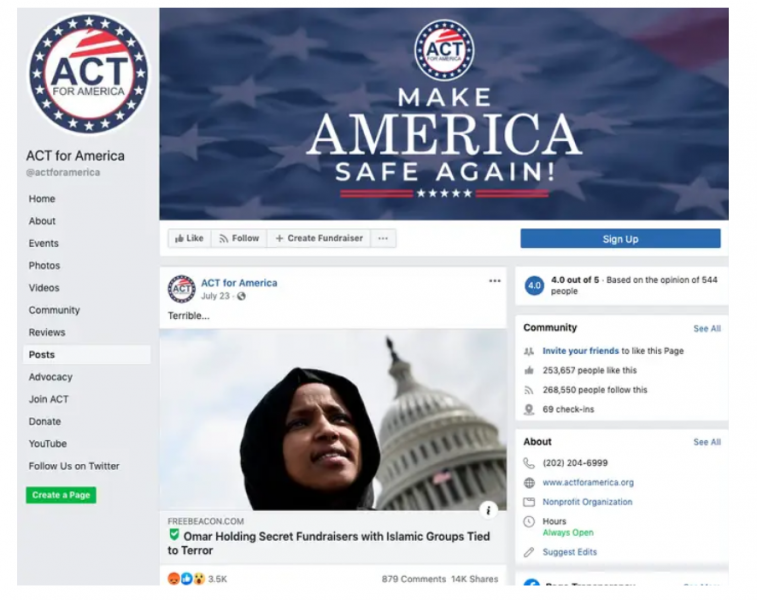Like the page with thumbs-up button
Screen dimensions: 757x600
pos(189,238)
